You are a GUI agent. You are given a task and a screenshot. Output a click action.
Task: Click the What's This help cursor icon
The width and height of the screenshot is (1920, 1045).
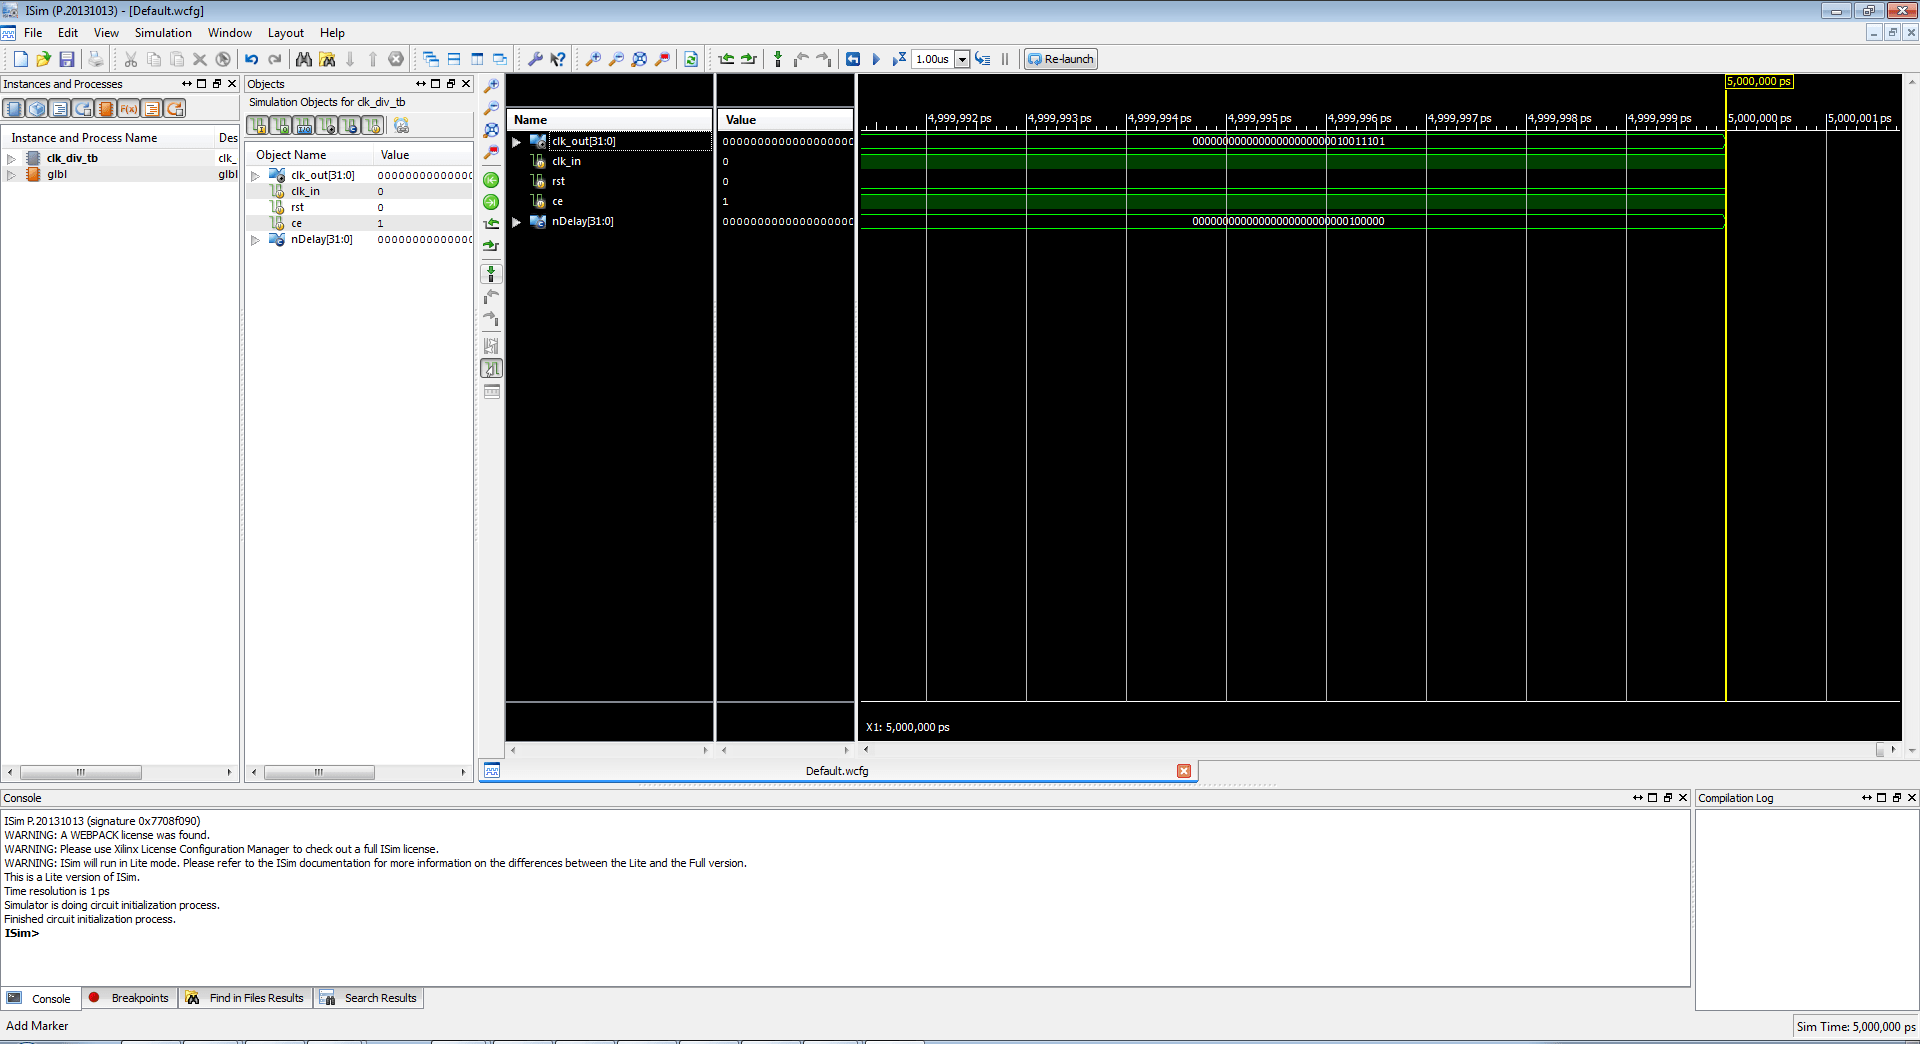[558, 59]
